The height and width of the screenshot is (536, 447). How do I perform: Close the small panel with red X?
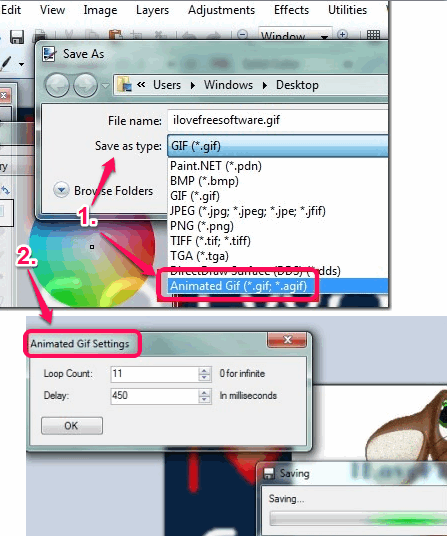(4, 95)
